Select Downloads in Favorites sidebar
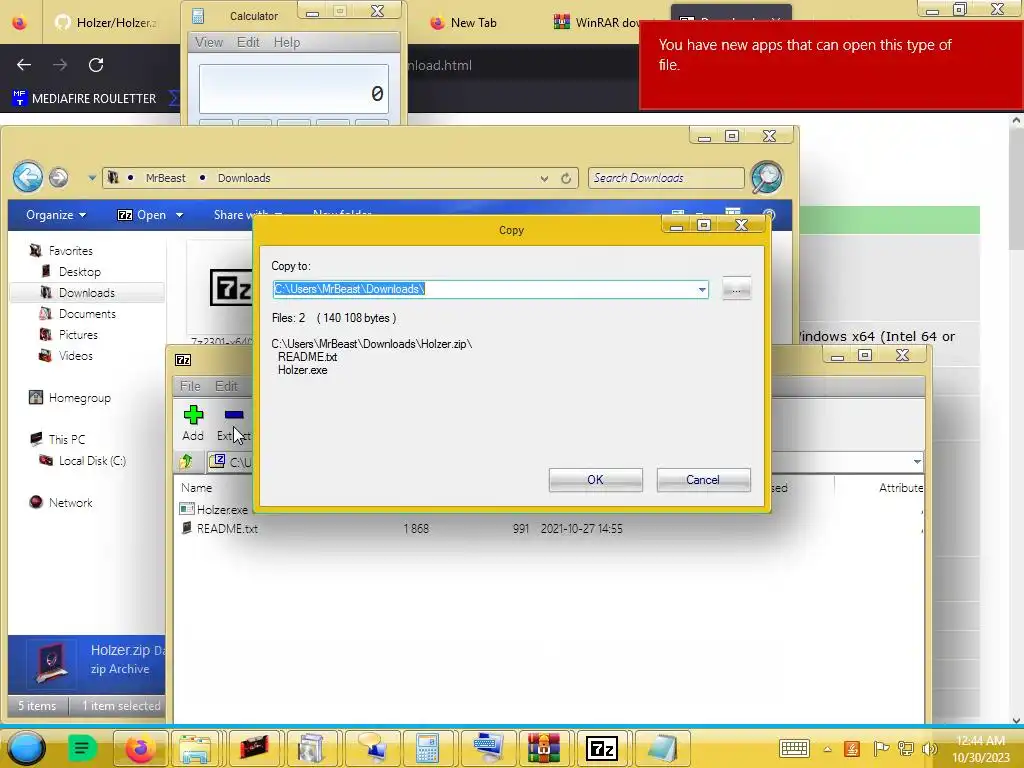1024x768 pixels. point(86,293)
